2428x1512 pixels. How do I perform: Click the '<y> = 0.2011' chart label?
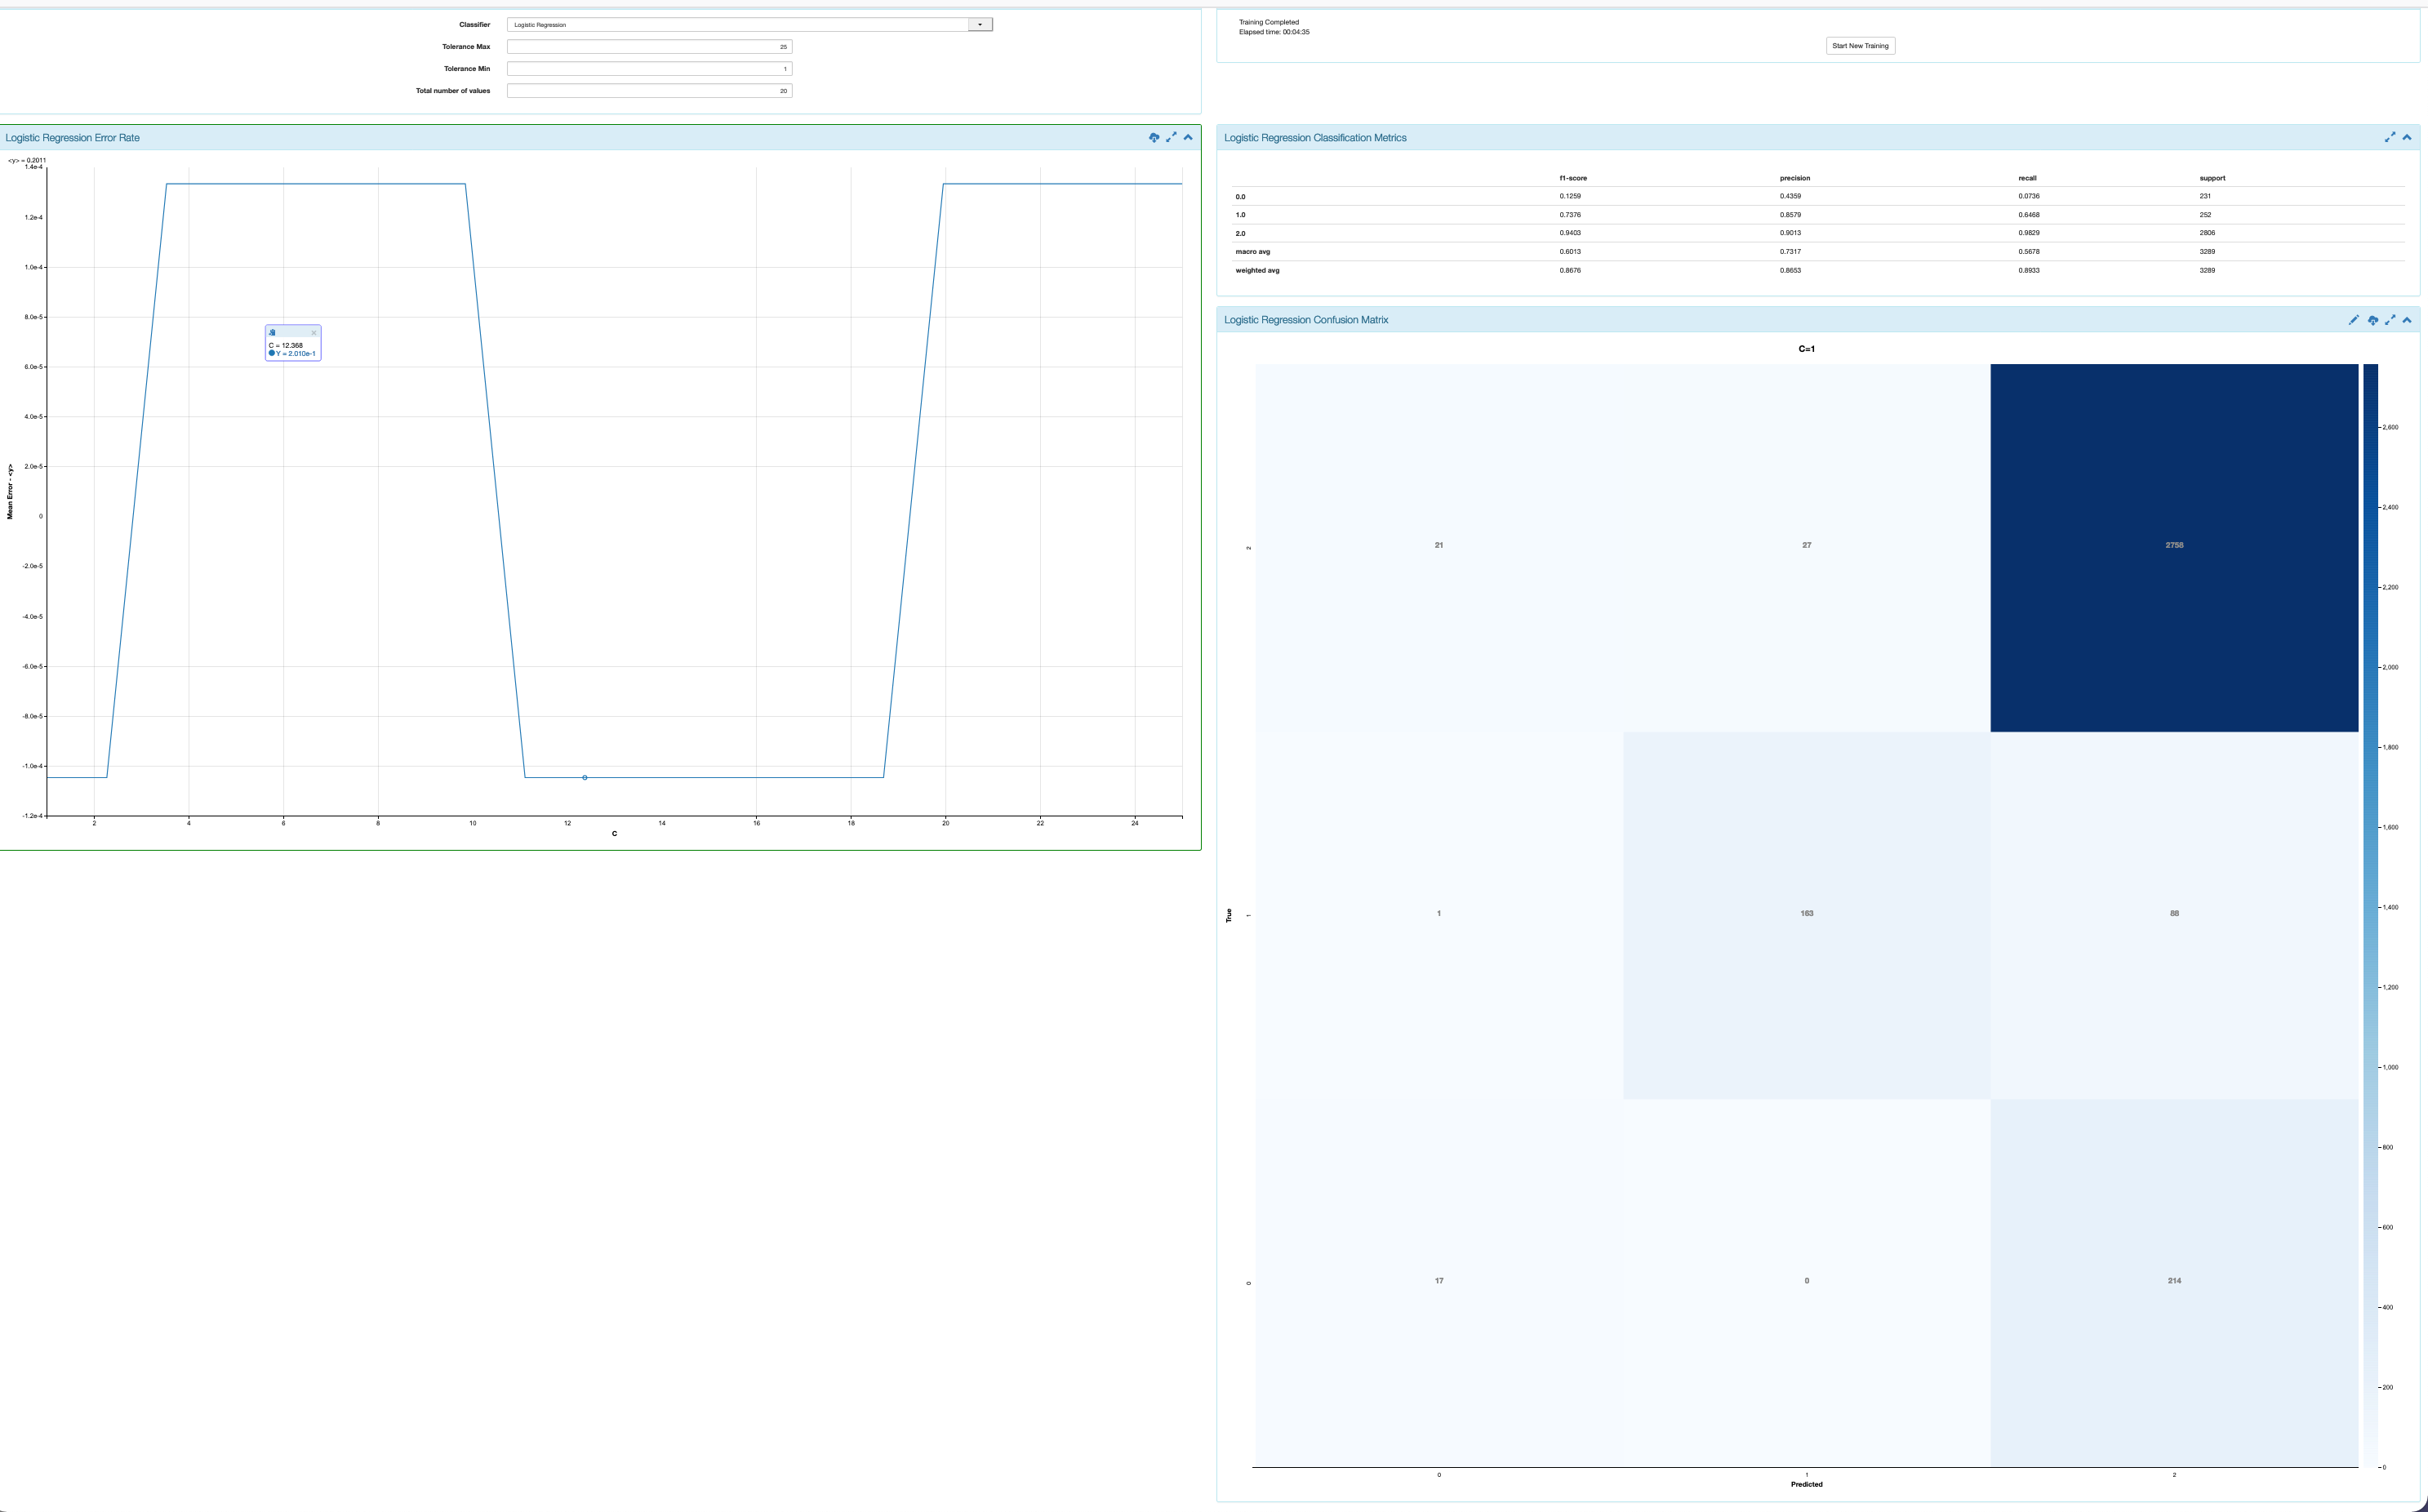pos(27,160)
